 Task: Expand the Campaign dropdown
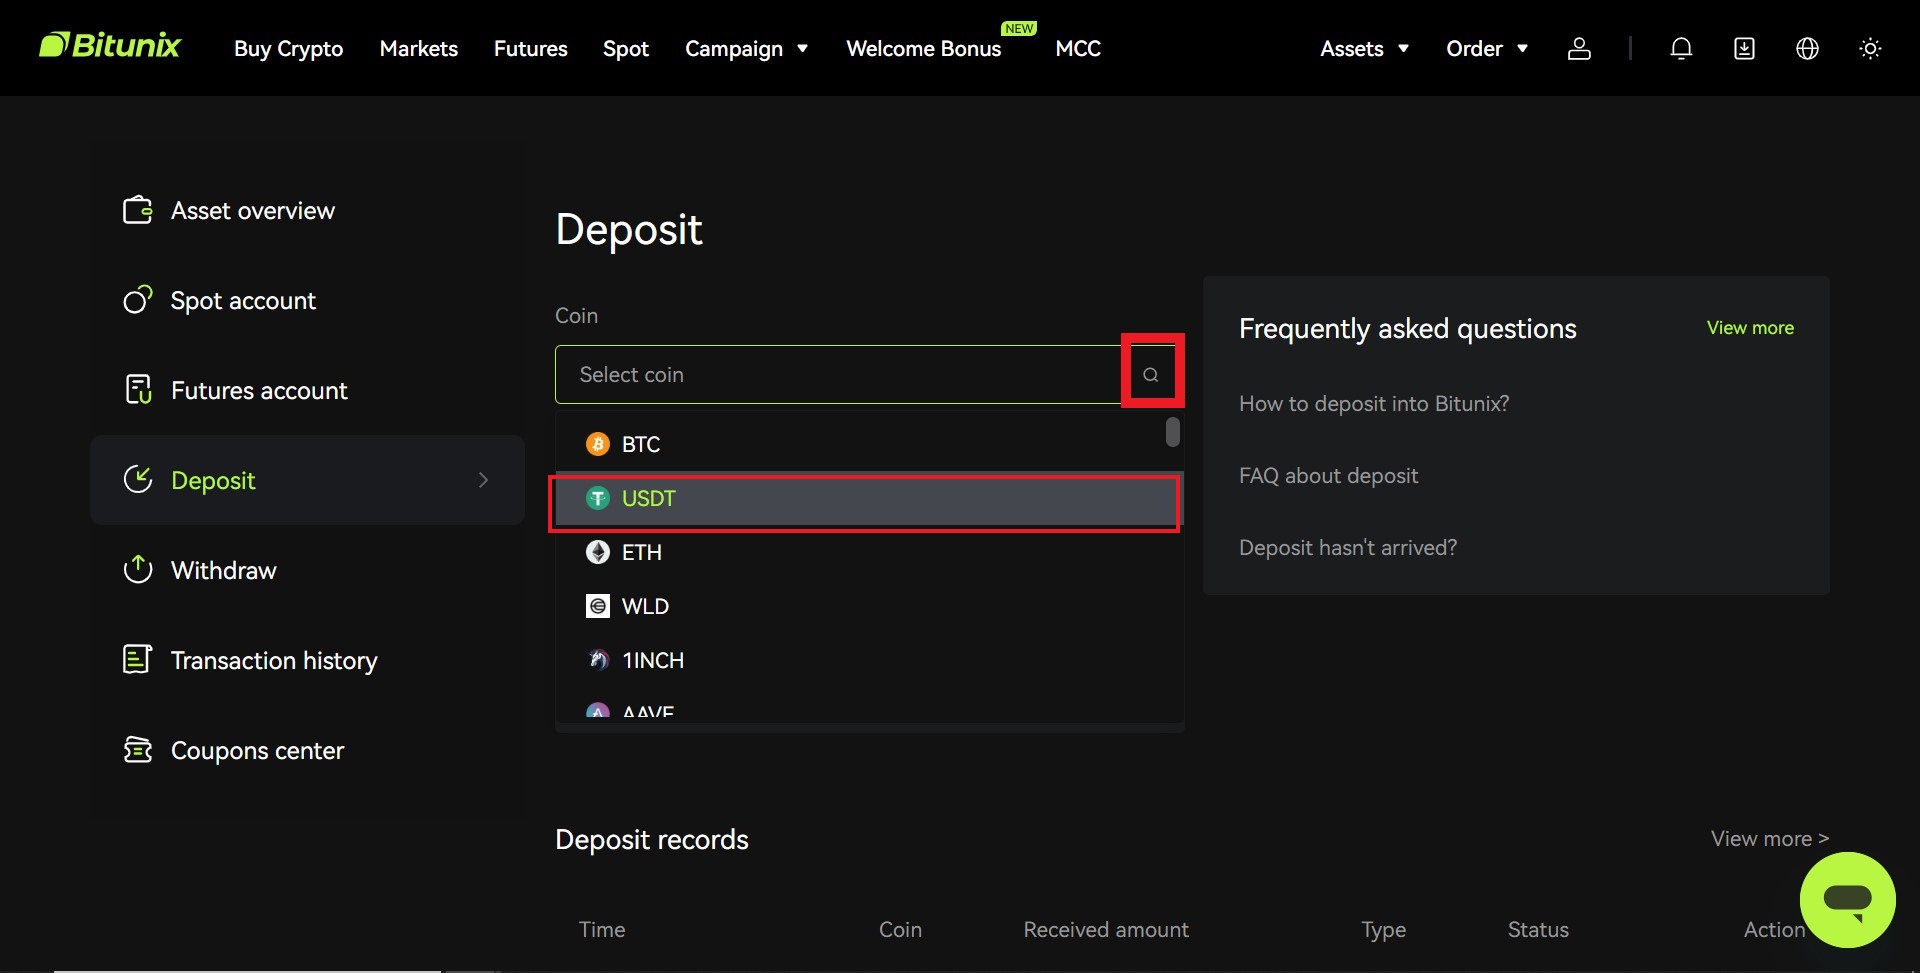click(x=746, y=48)
